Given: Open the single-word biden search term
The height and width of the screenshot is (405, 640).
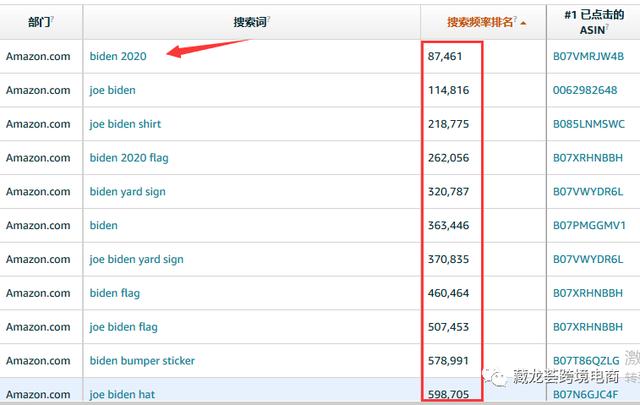Looking at the screenshot, I should coord(104,225).
